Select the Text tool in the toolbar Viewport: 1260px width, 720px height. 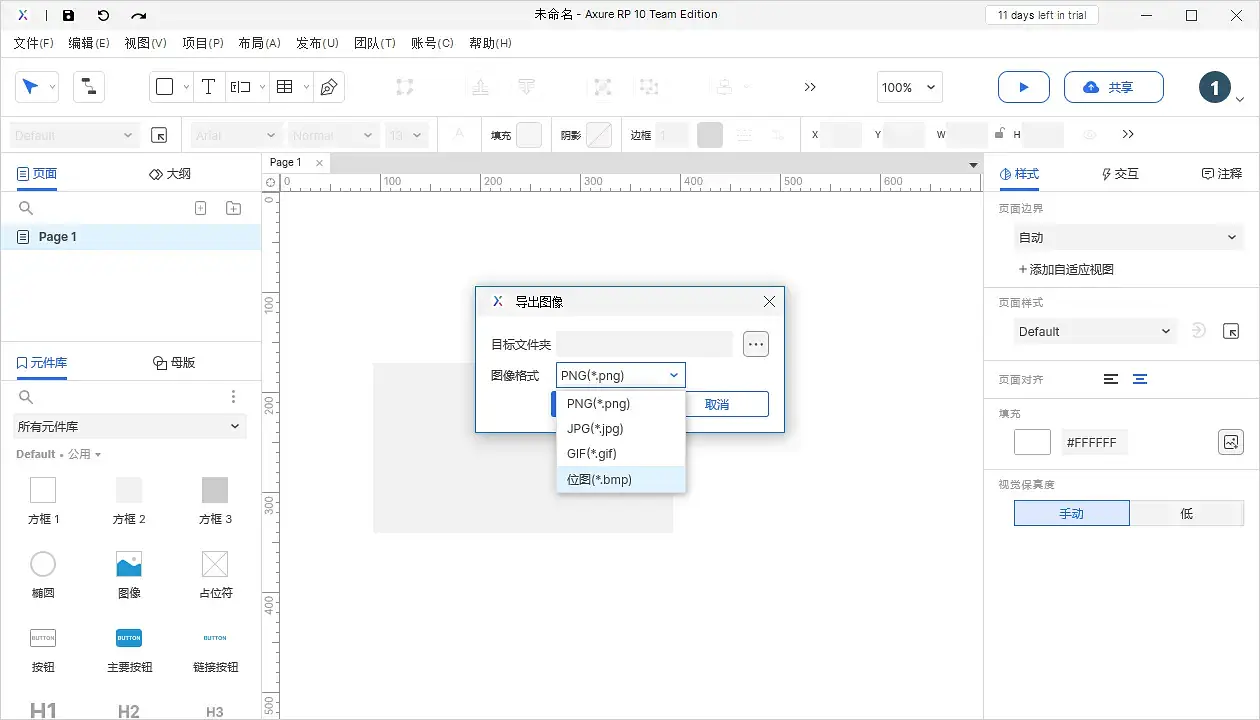click(x=209, y=87)
